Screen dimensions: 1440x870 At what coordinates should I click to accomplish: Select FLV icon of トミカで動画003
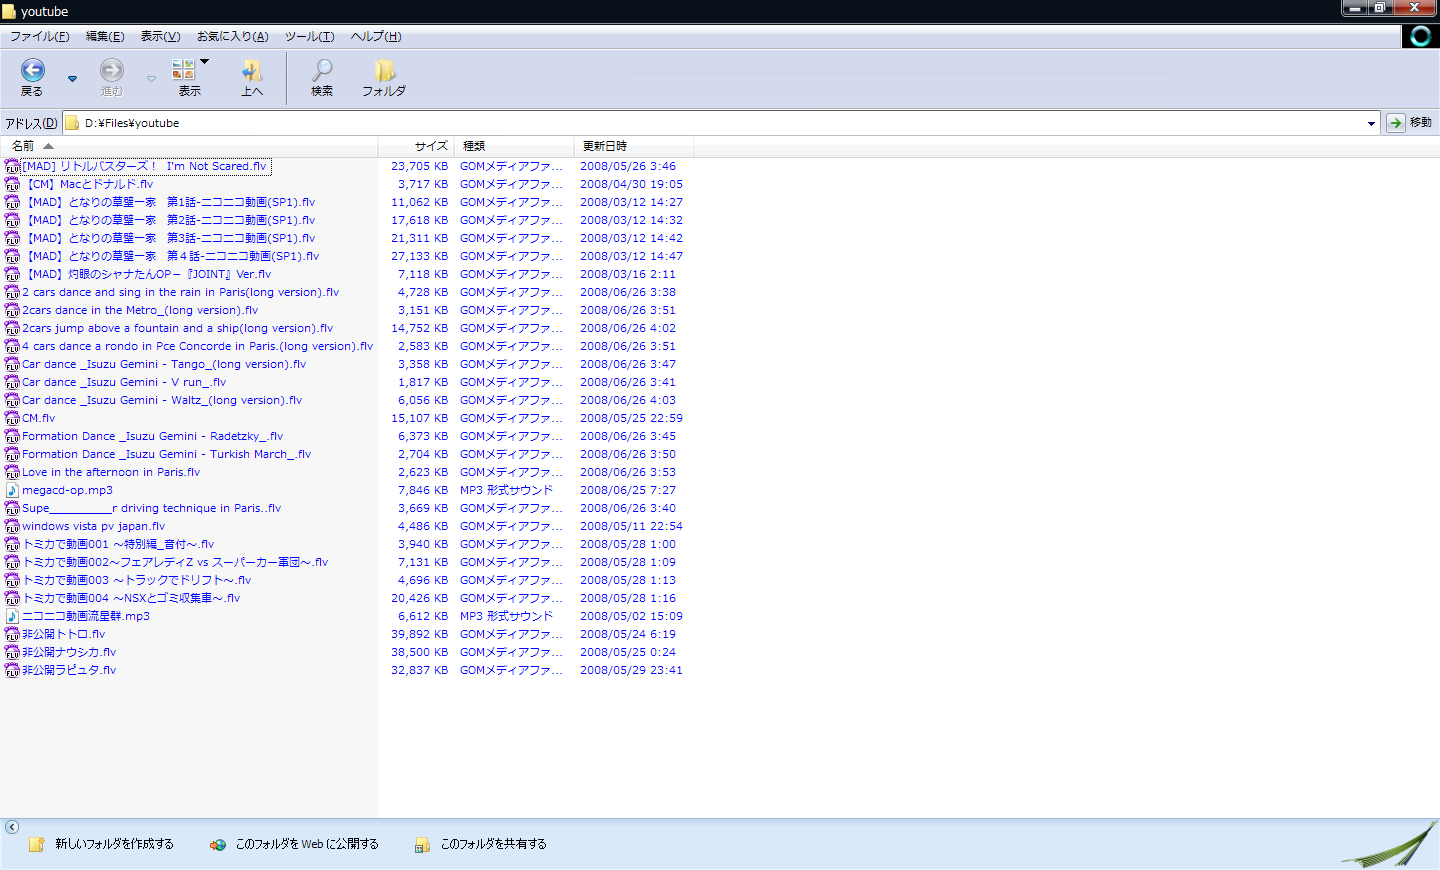pos(12,580)
